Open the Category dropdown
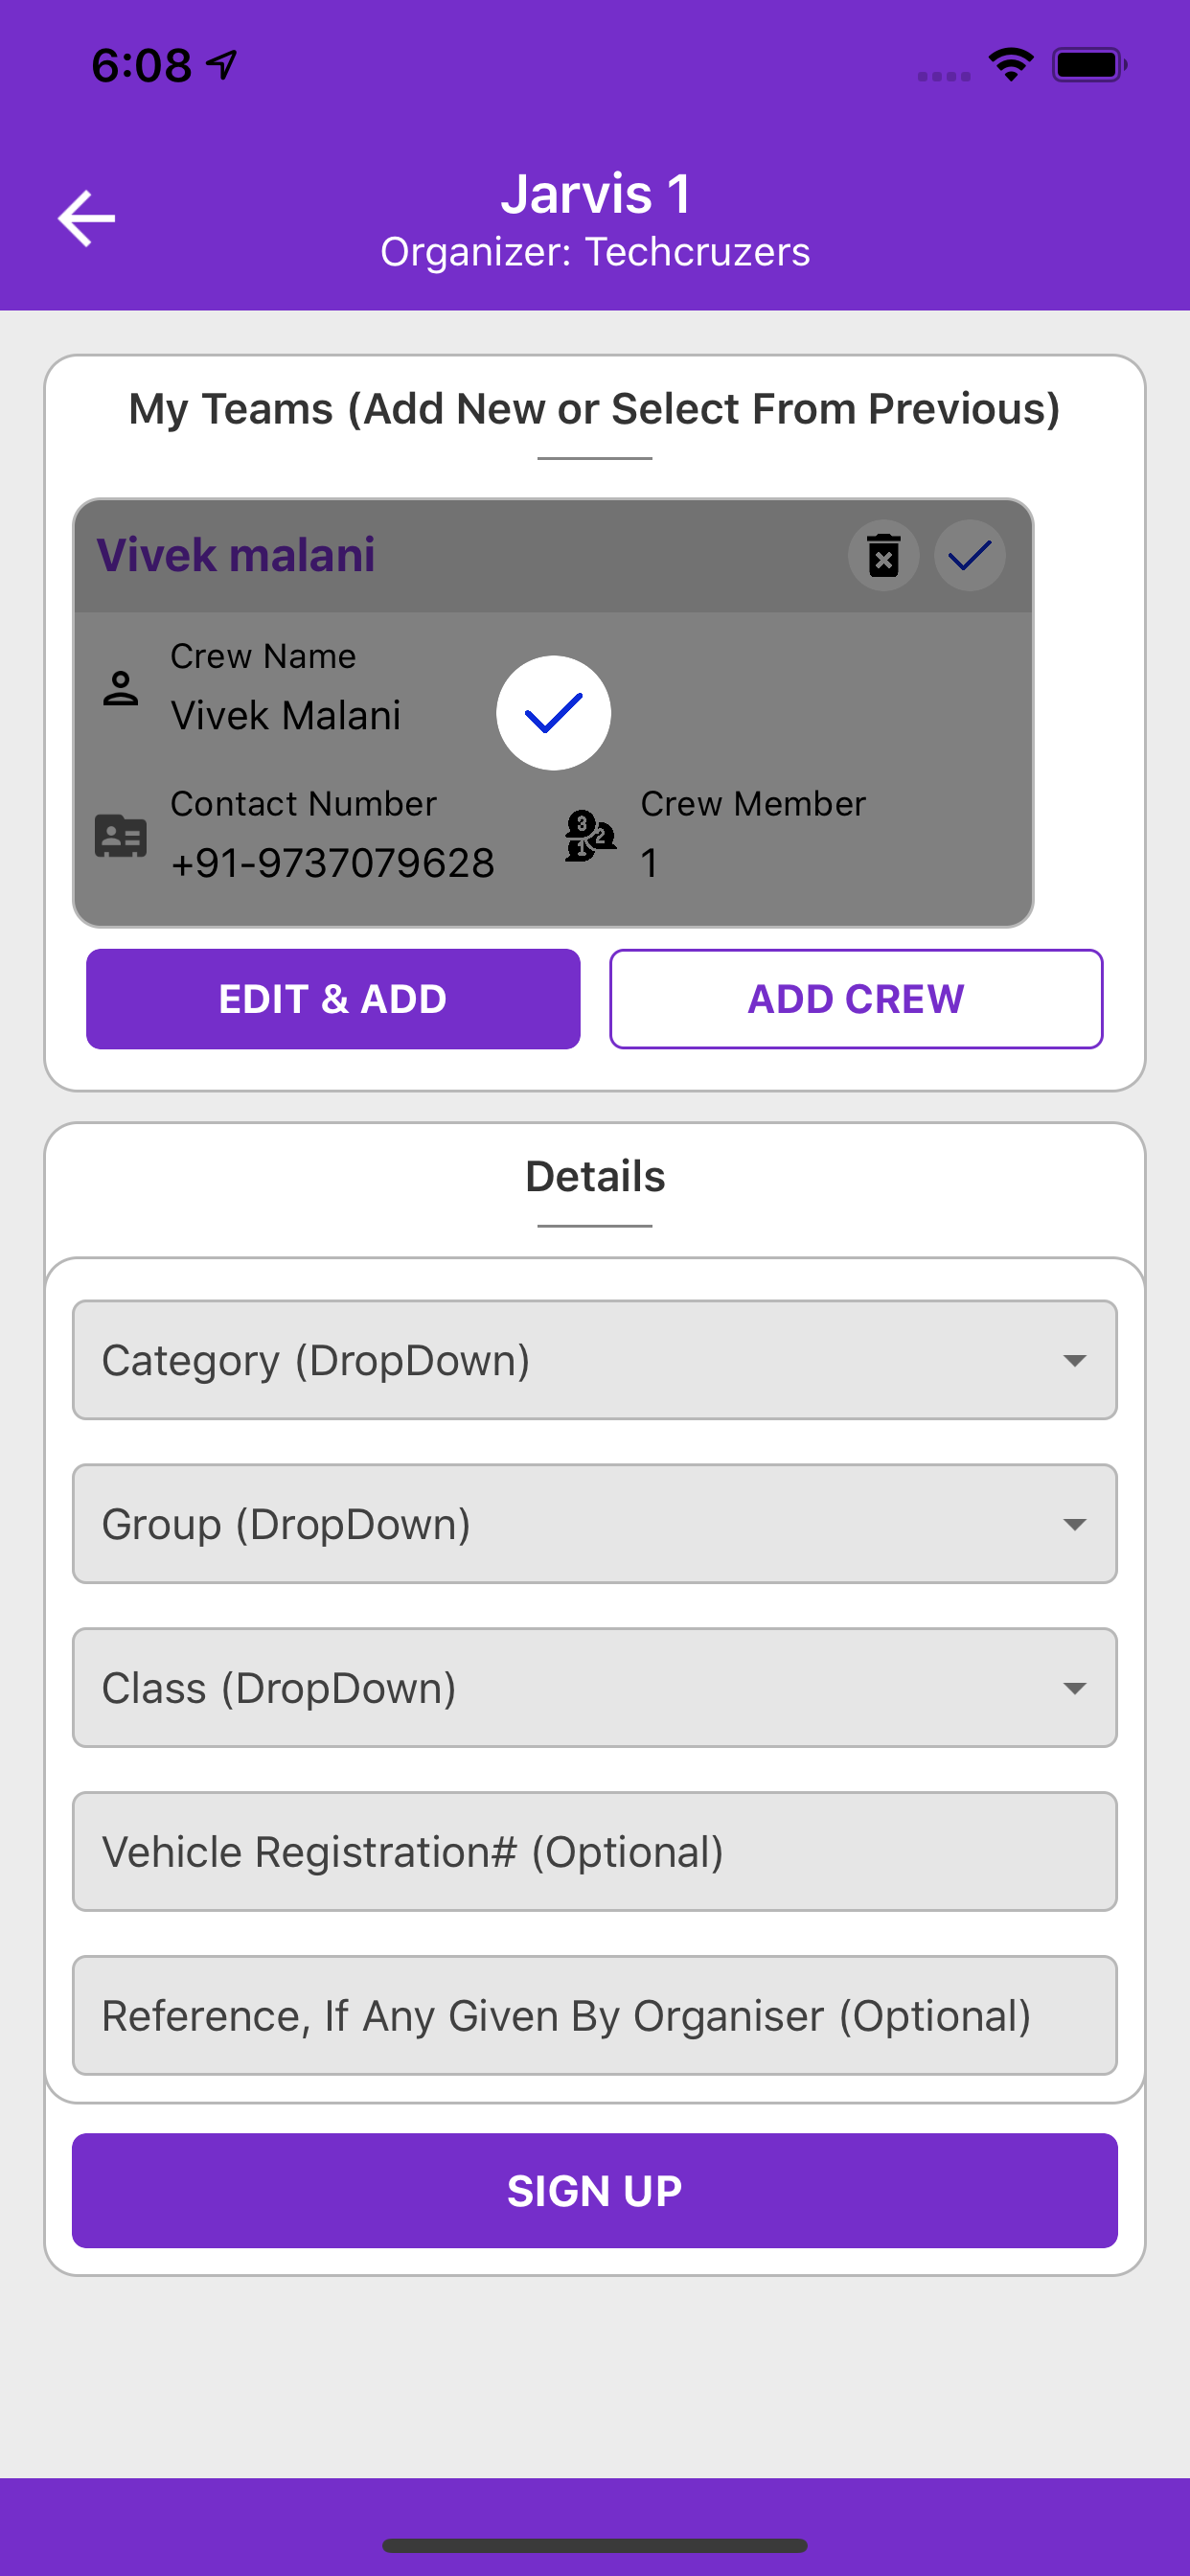Image resolution: width=1190 pixels, height=2576 pixels. click(594, 1360)
